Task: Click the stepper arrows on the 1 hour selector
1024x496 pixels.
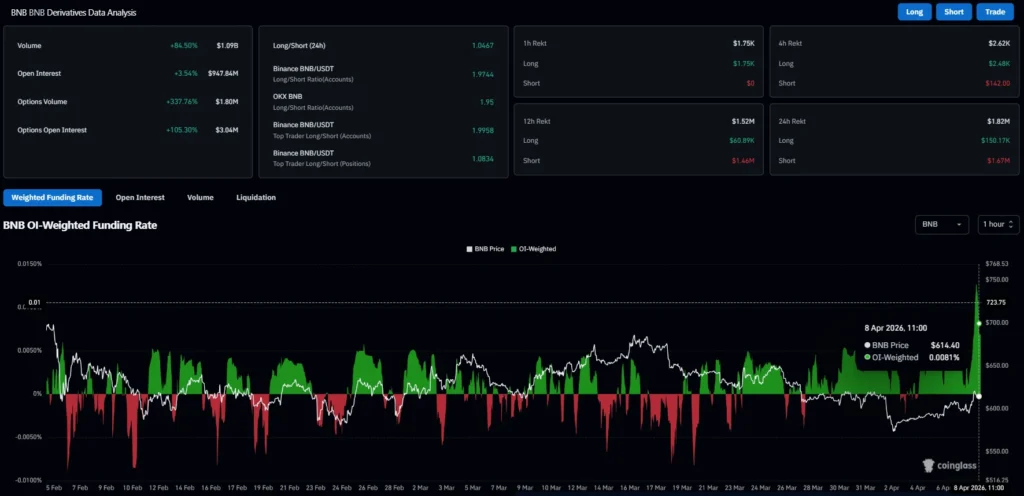Action: [1012, 224]
